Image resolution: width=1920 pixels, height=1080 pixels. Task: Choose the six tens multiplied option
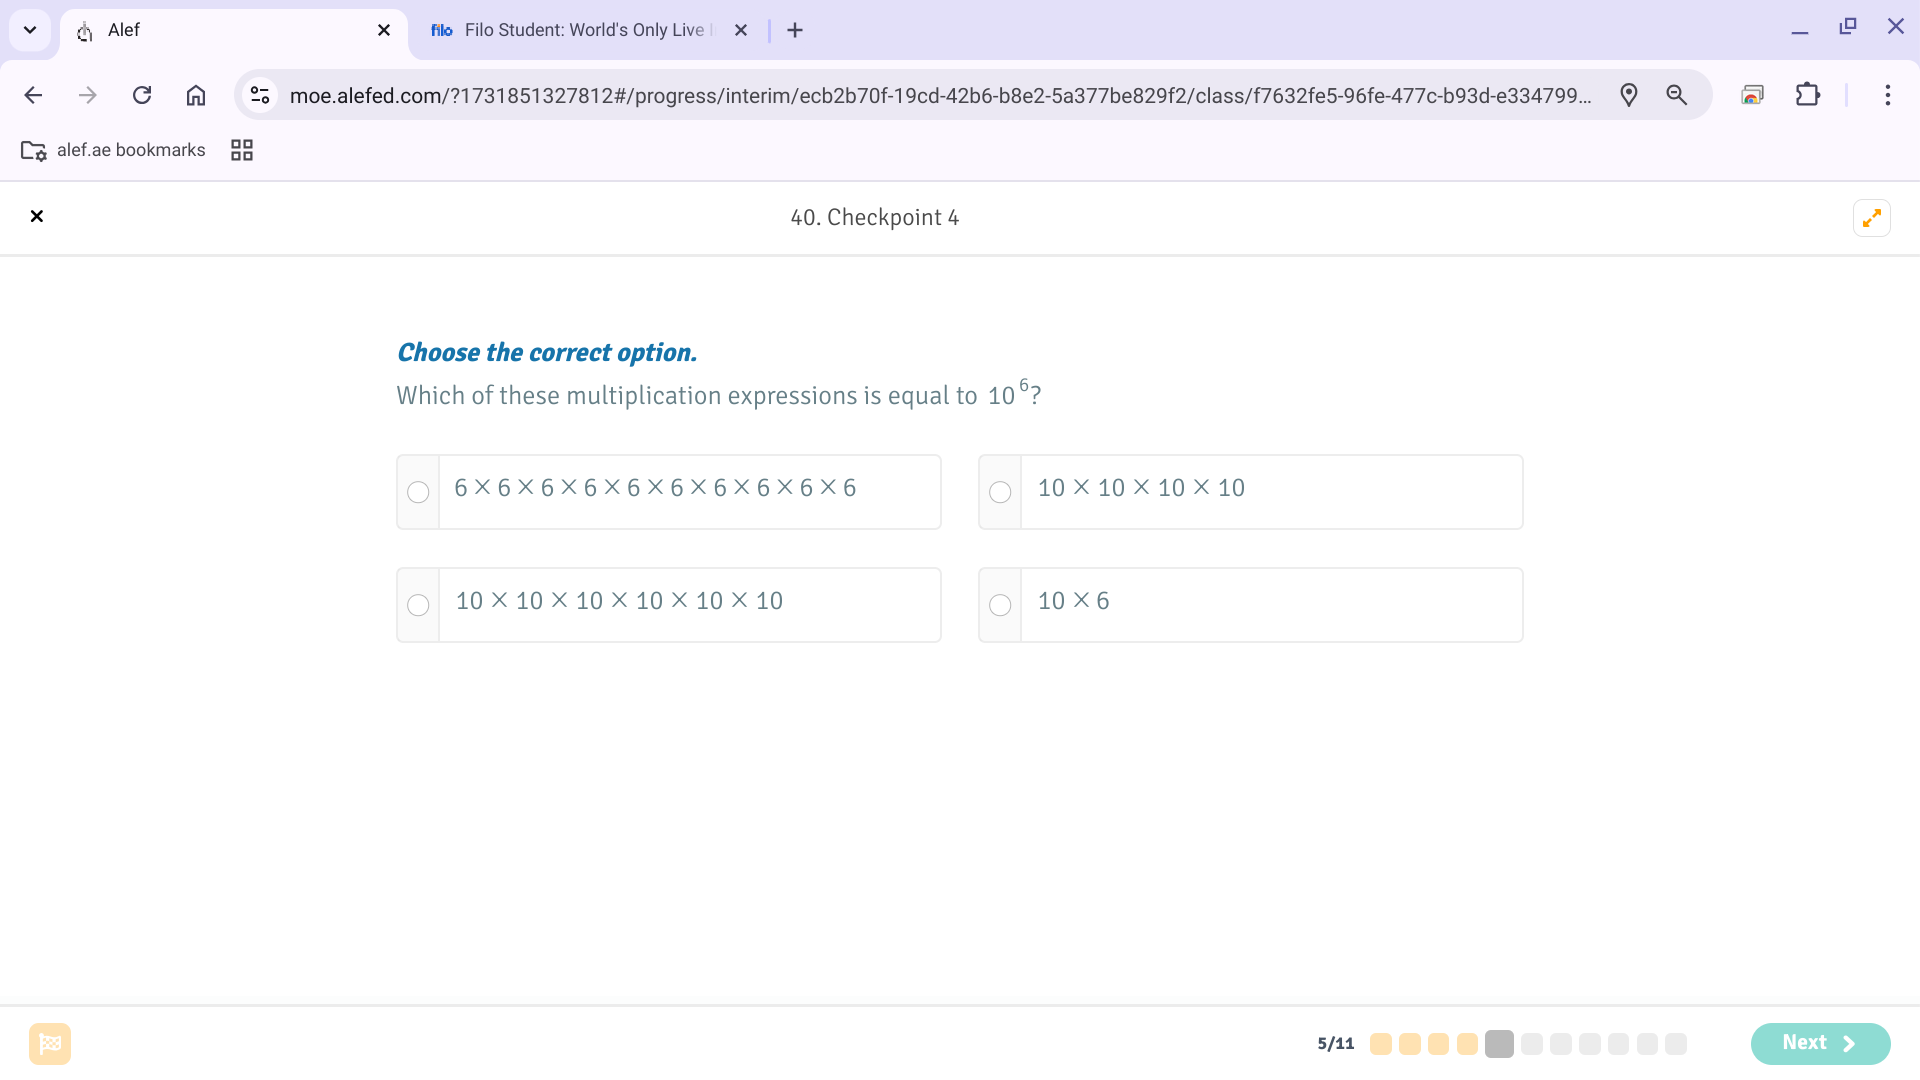tap(418, 605)
